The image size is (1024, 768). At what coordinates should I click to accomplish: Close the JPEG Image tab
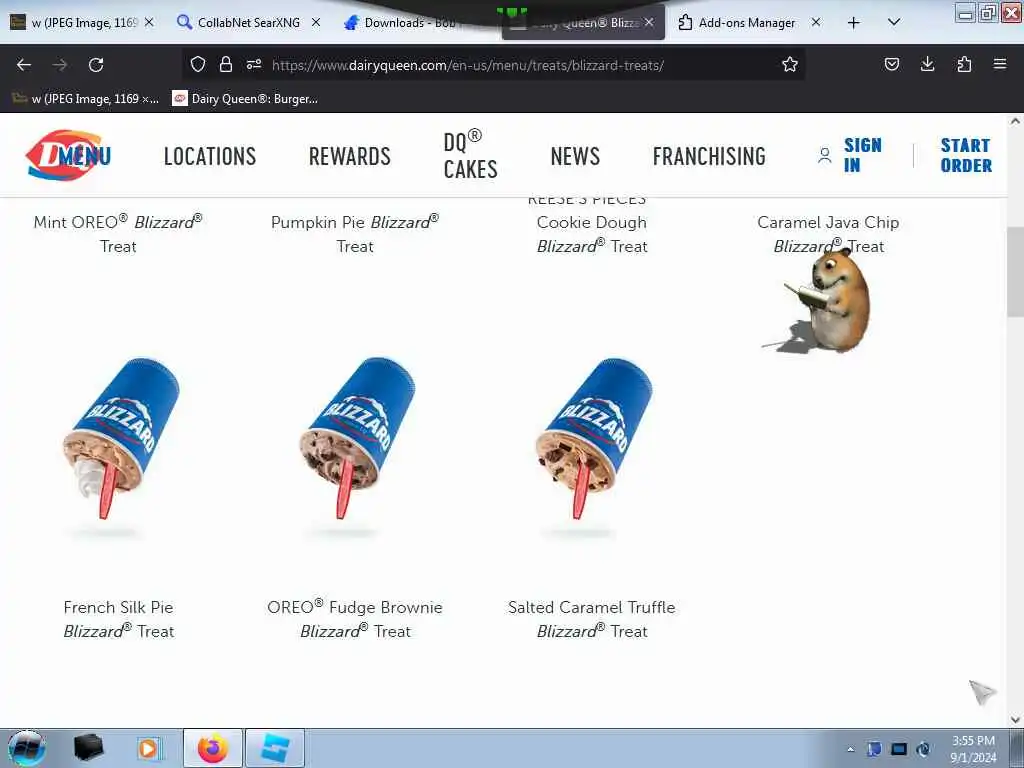(149, 22)
